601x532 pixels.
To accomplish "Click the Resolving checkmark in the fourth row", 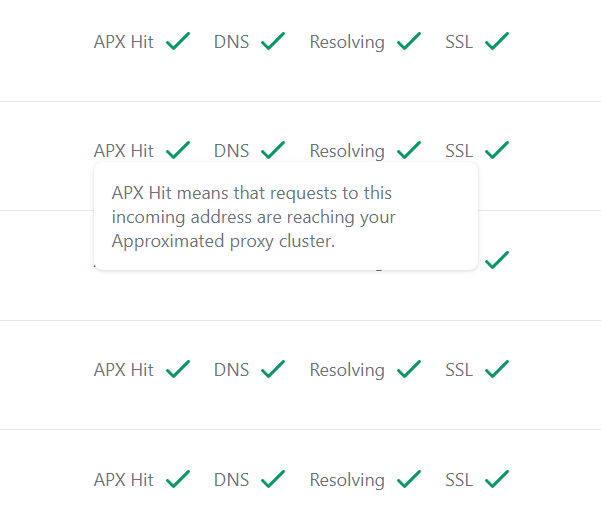I will (x=409, y=369).
